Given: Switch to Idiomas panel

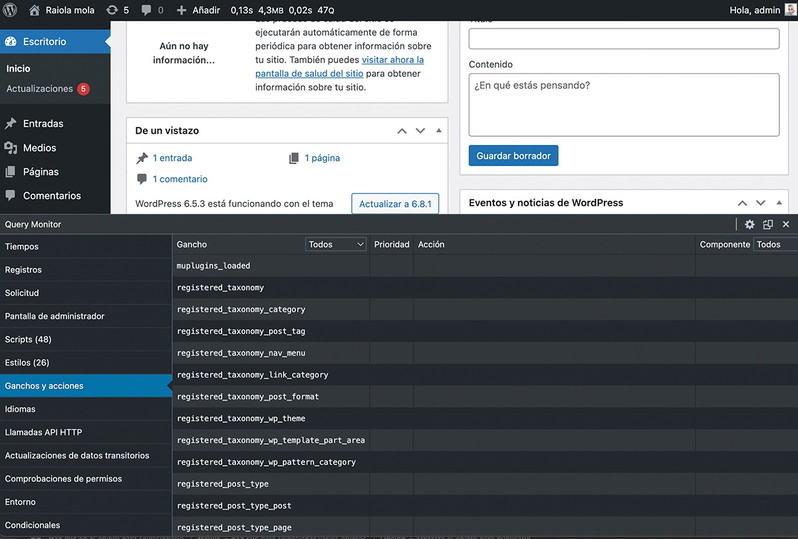Looking at the screenshot, I should click(86, 409).
